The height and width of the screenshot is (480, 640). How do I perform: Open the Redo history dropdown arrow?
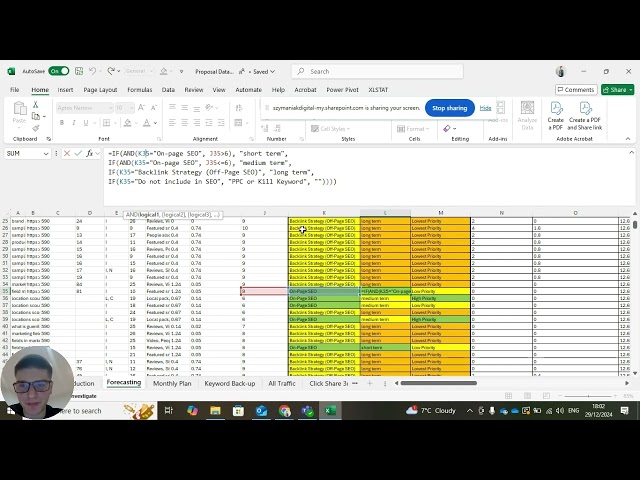pyautogui.click(x=119, y=71)
